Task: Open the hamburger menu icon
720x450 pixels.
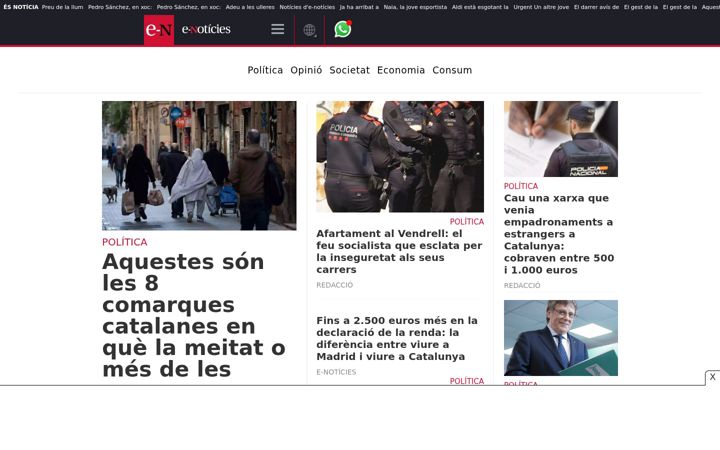Action: (x=277, y=29)
